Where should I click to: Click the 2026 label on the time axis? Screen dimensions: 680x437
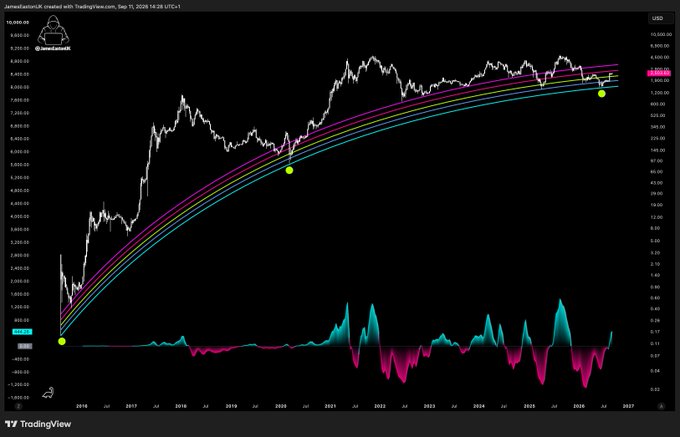coord(579,406)
